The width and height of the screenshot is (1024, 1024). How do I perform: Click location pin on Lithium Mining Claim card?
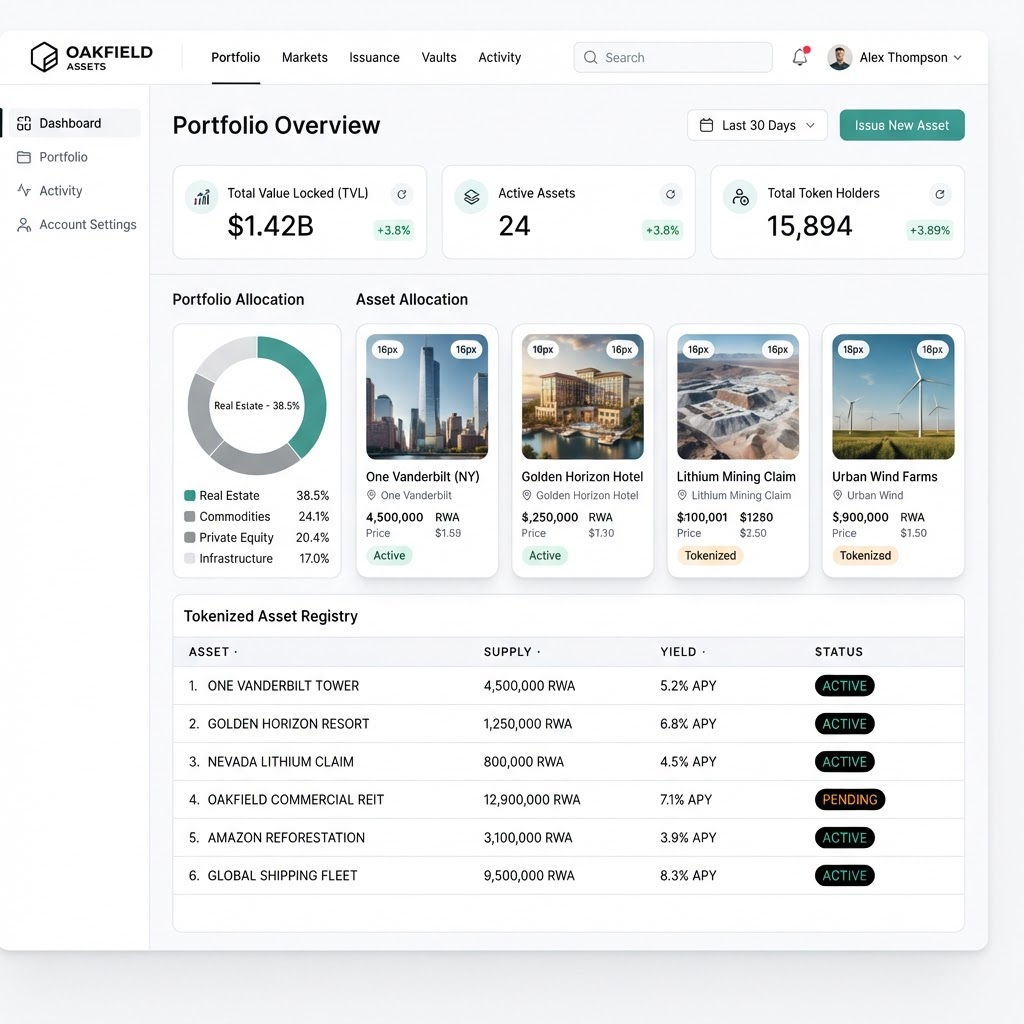(682, 495)
